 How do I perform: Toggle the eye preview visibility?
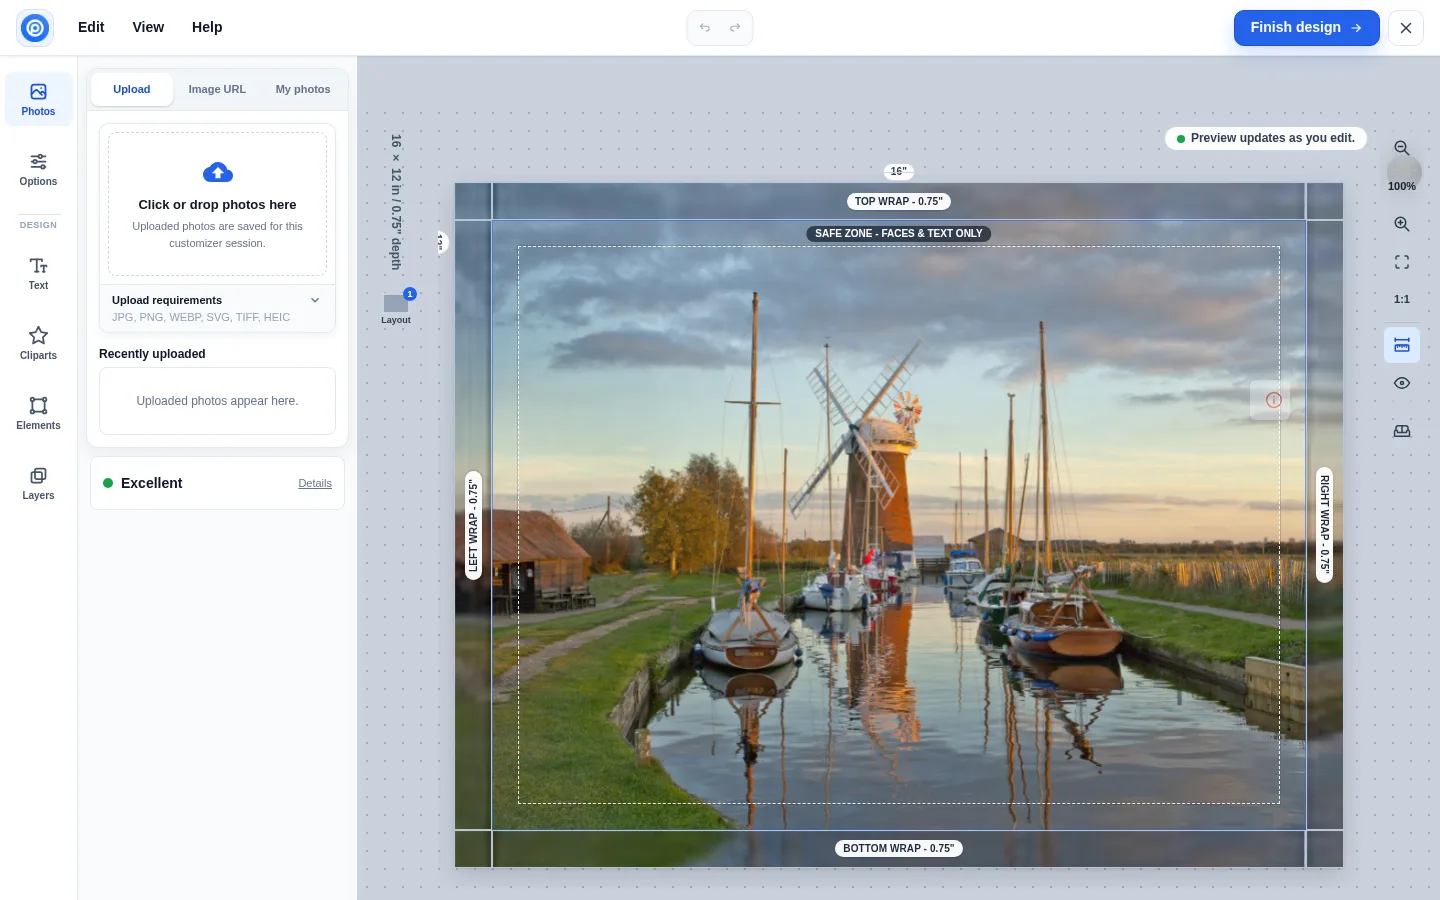point(1402,383)
